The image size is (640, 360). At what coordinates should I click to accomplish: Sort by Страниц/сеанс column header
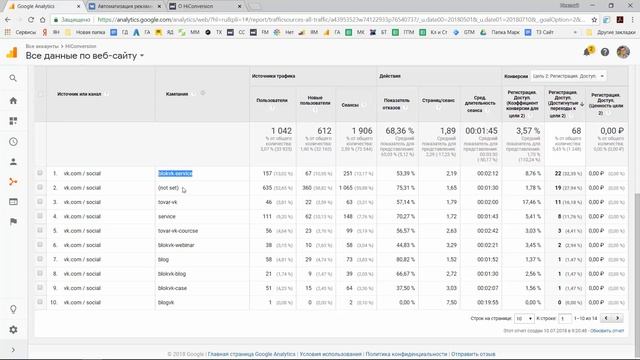pyautogui.click(x=438, y=100)
